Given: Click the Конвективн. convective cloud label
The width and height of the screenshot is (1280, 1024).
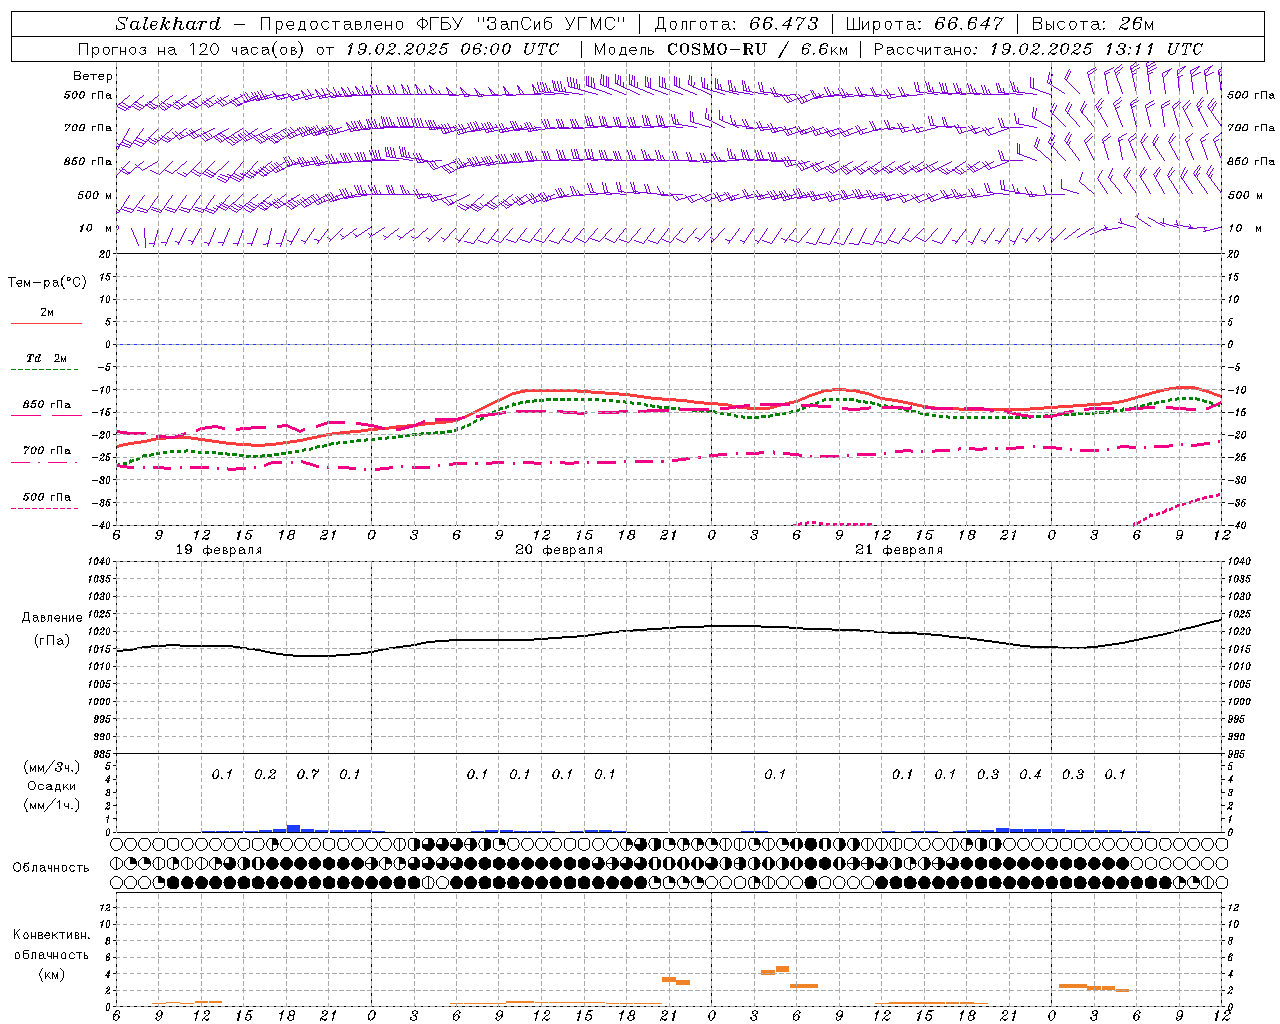Looking at the screenshot, I should tap(51, 935).
